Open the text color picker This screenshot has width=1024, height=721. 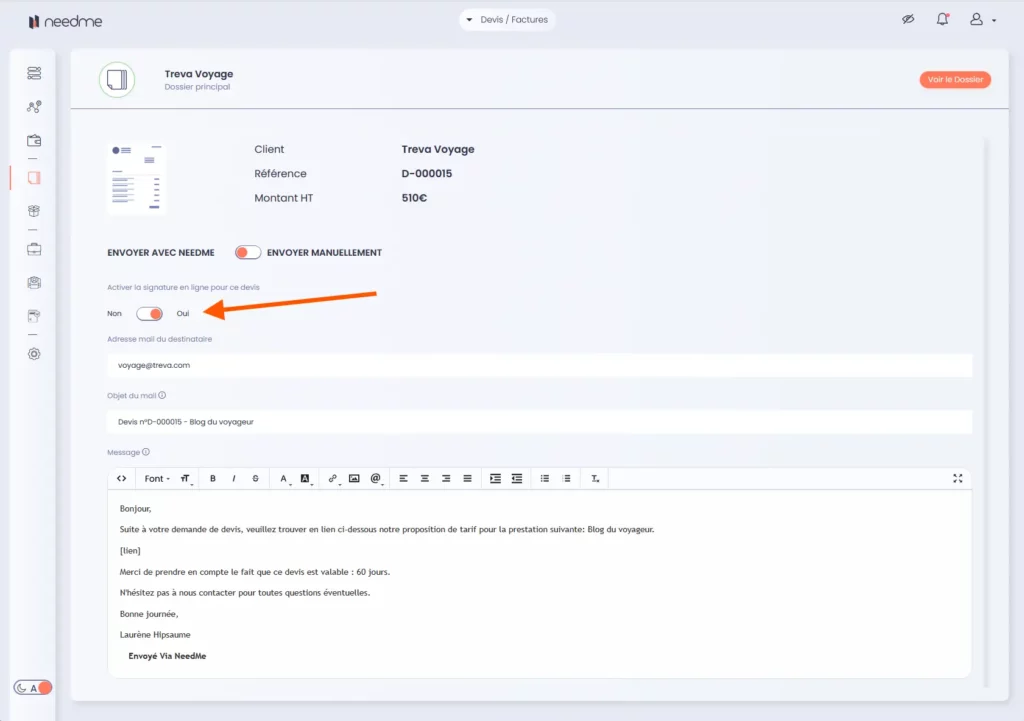pos(285,479)
